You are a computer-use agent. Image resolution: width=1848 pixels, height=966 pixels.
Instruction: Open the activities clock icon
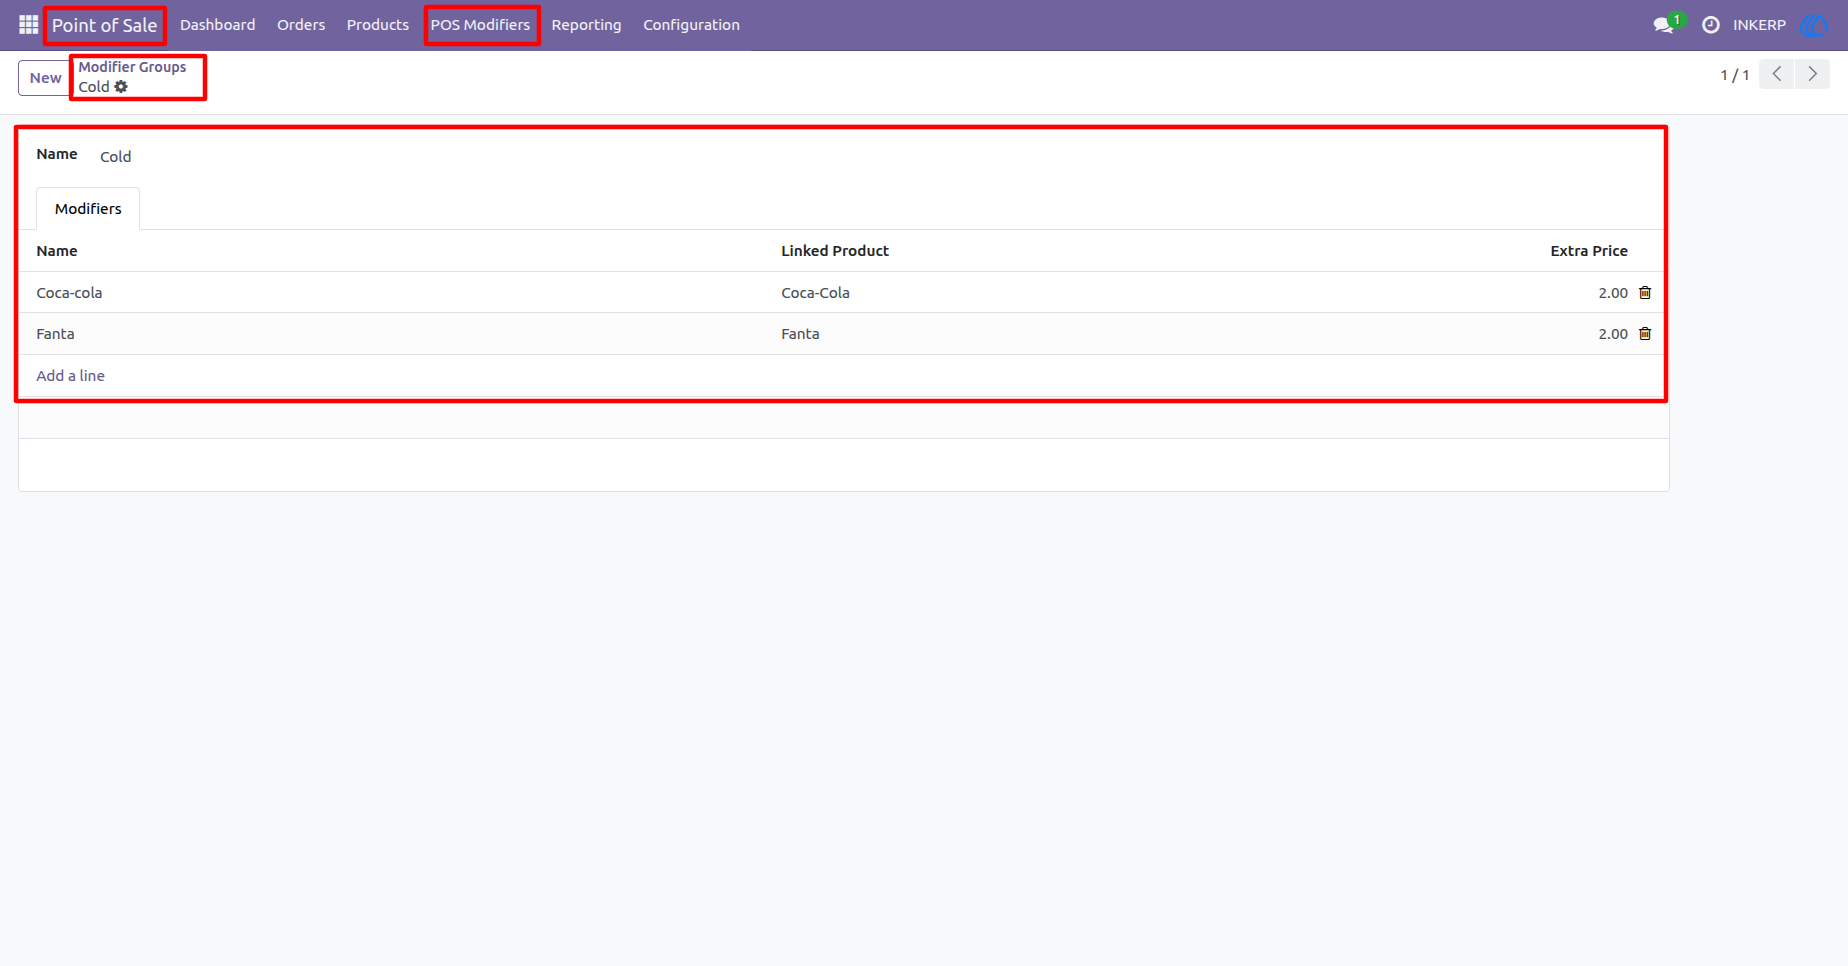point(1711,25)
